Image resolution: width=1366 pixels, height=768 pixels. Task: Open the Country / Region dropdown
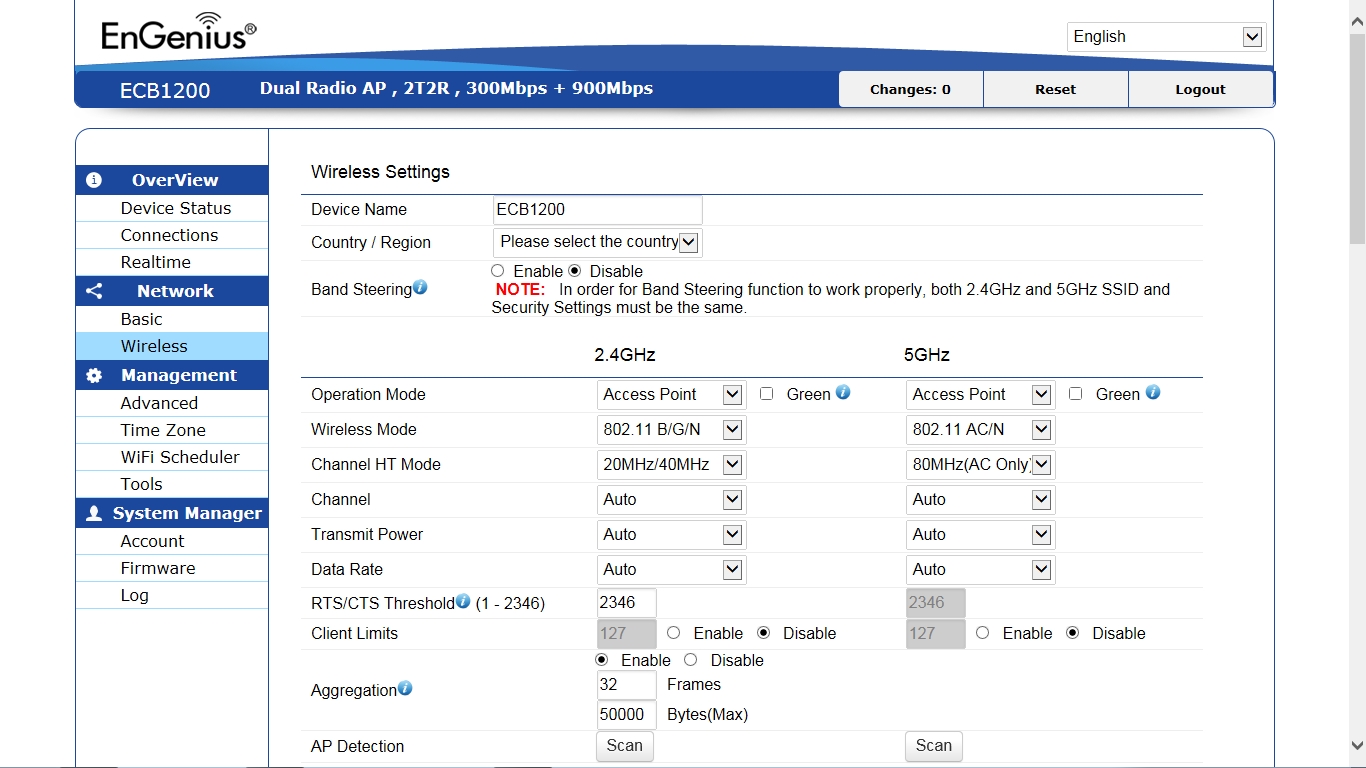597,242
